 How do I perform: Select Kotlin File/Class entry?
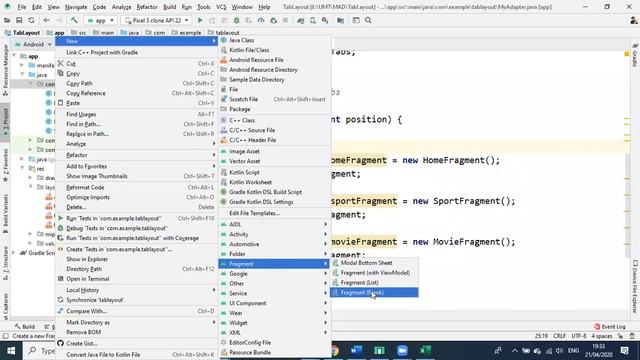(275, 50)
